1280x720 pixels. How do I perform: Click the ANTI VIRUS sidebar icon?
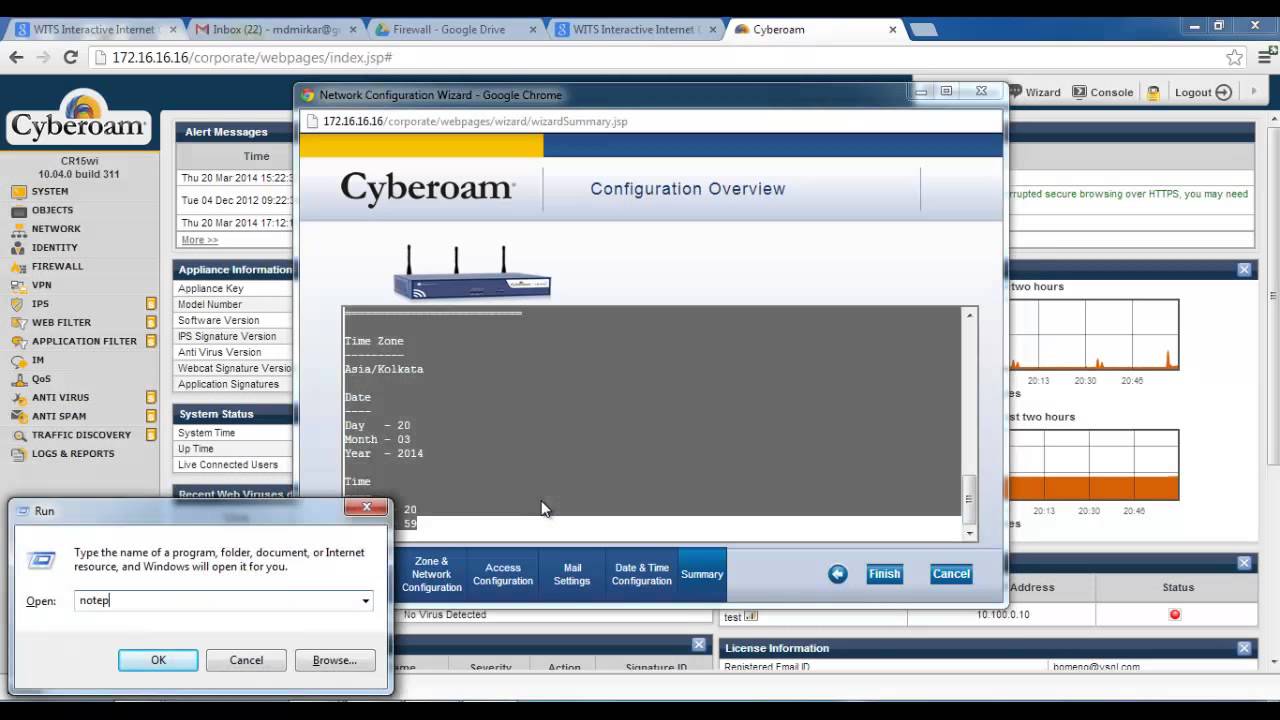click(x=18, y=397)
